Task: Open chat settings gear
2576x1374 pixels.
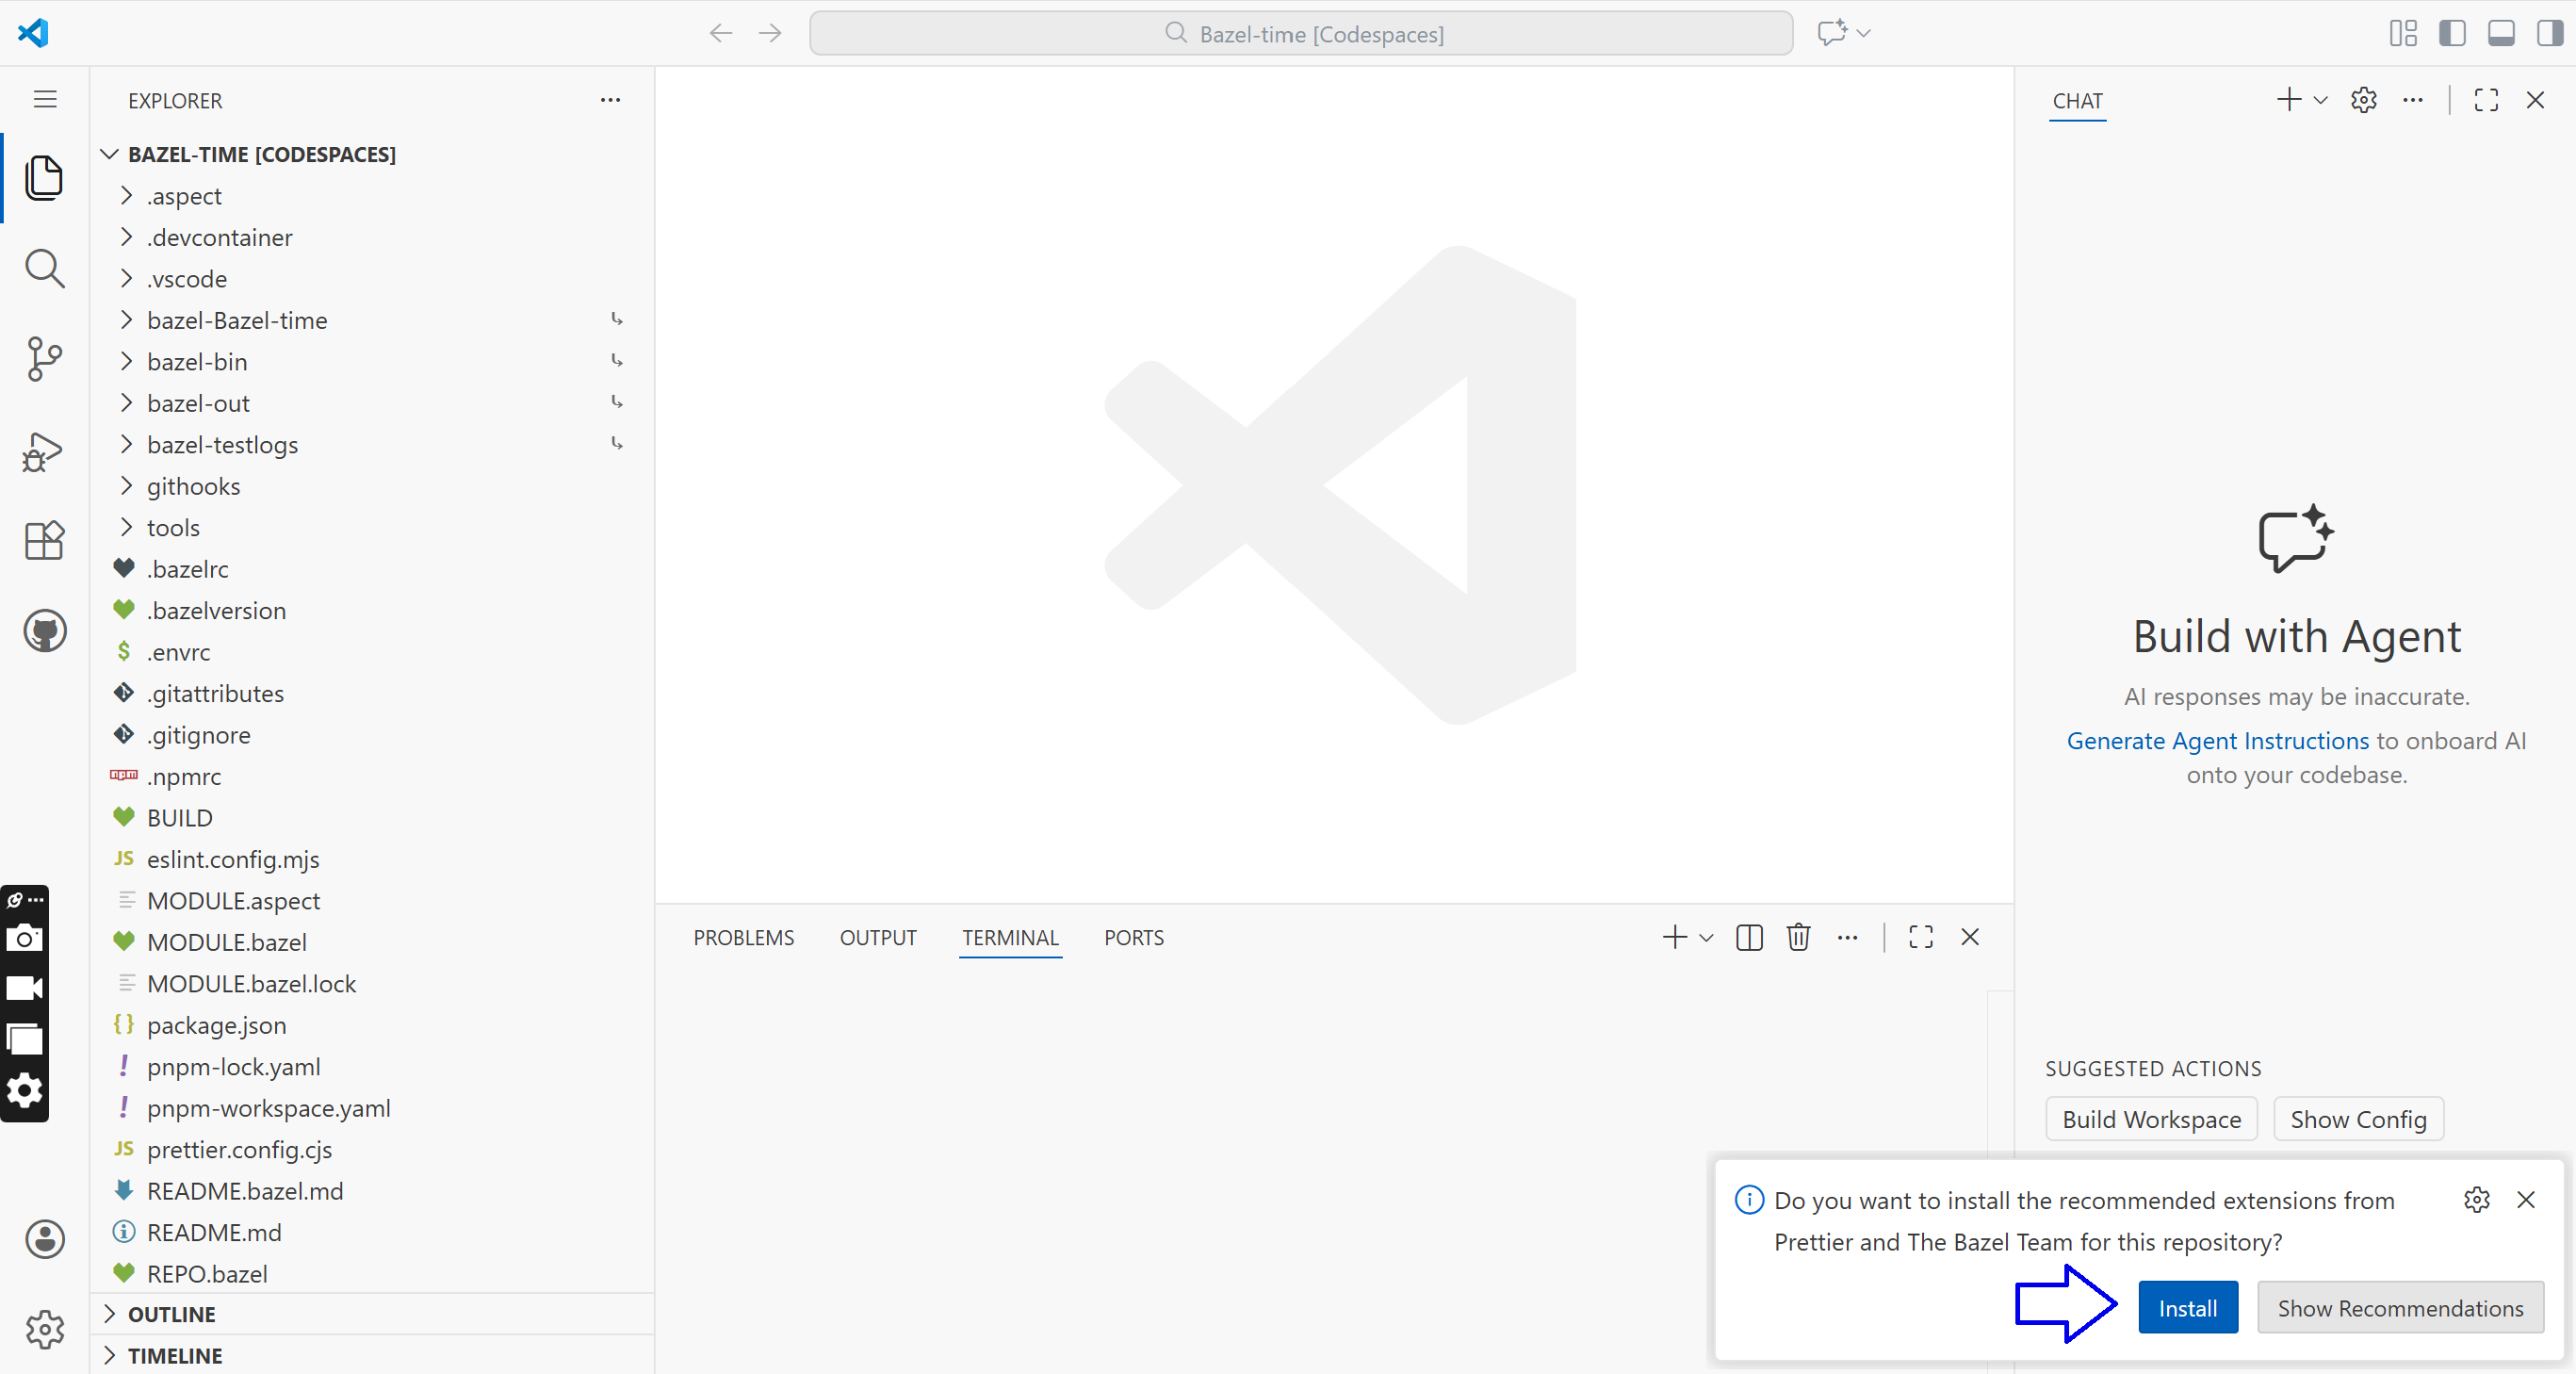Action: (x=2363, y=100)
